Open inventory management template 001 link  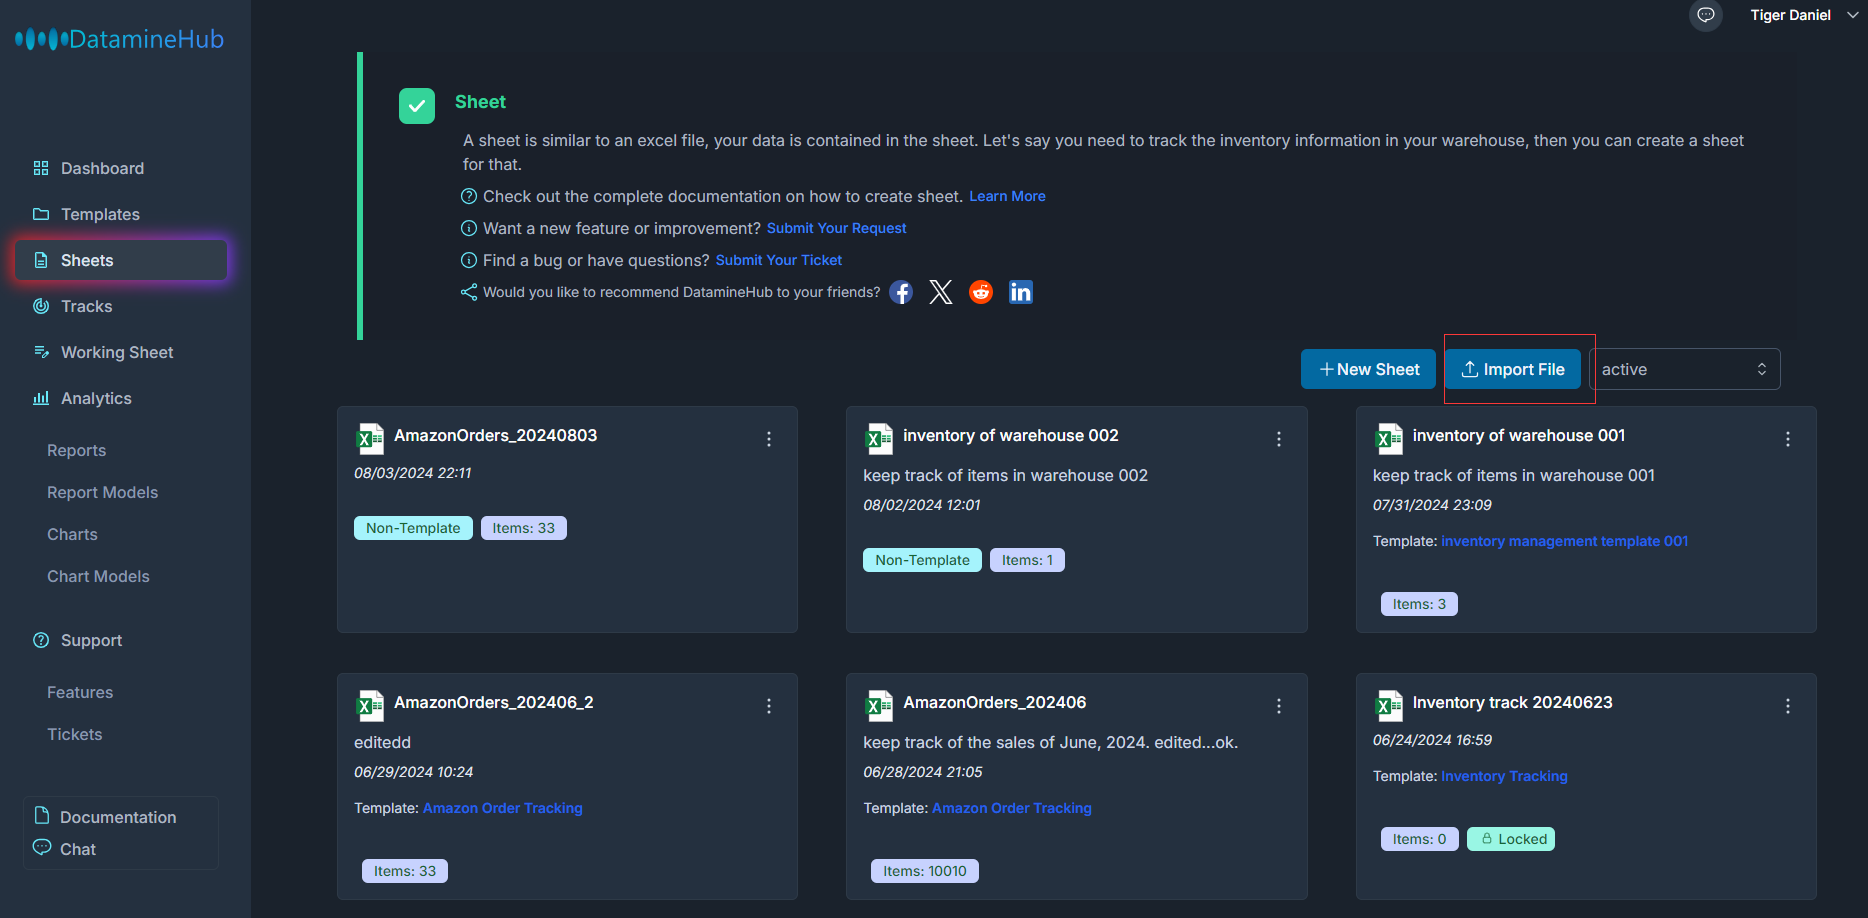click(x=1564, y=541)
